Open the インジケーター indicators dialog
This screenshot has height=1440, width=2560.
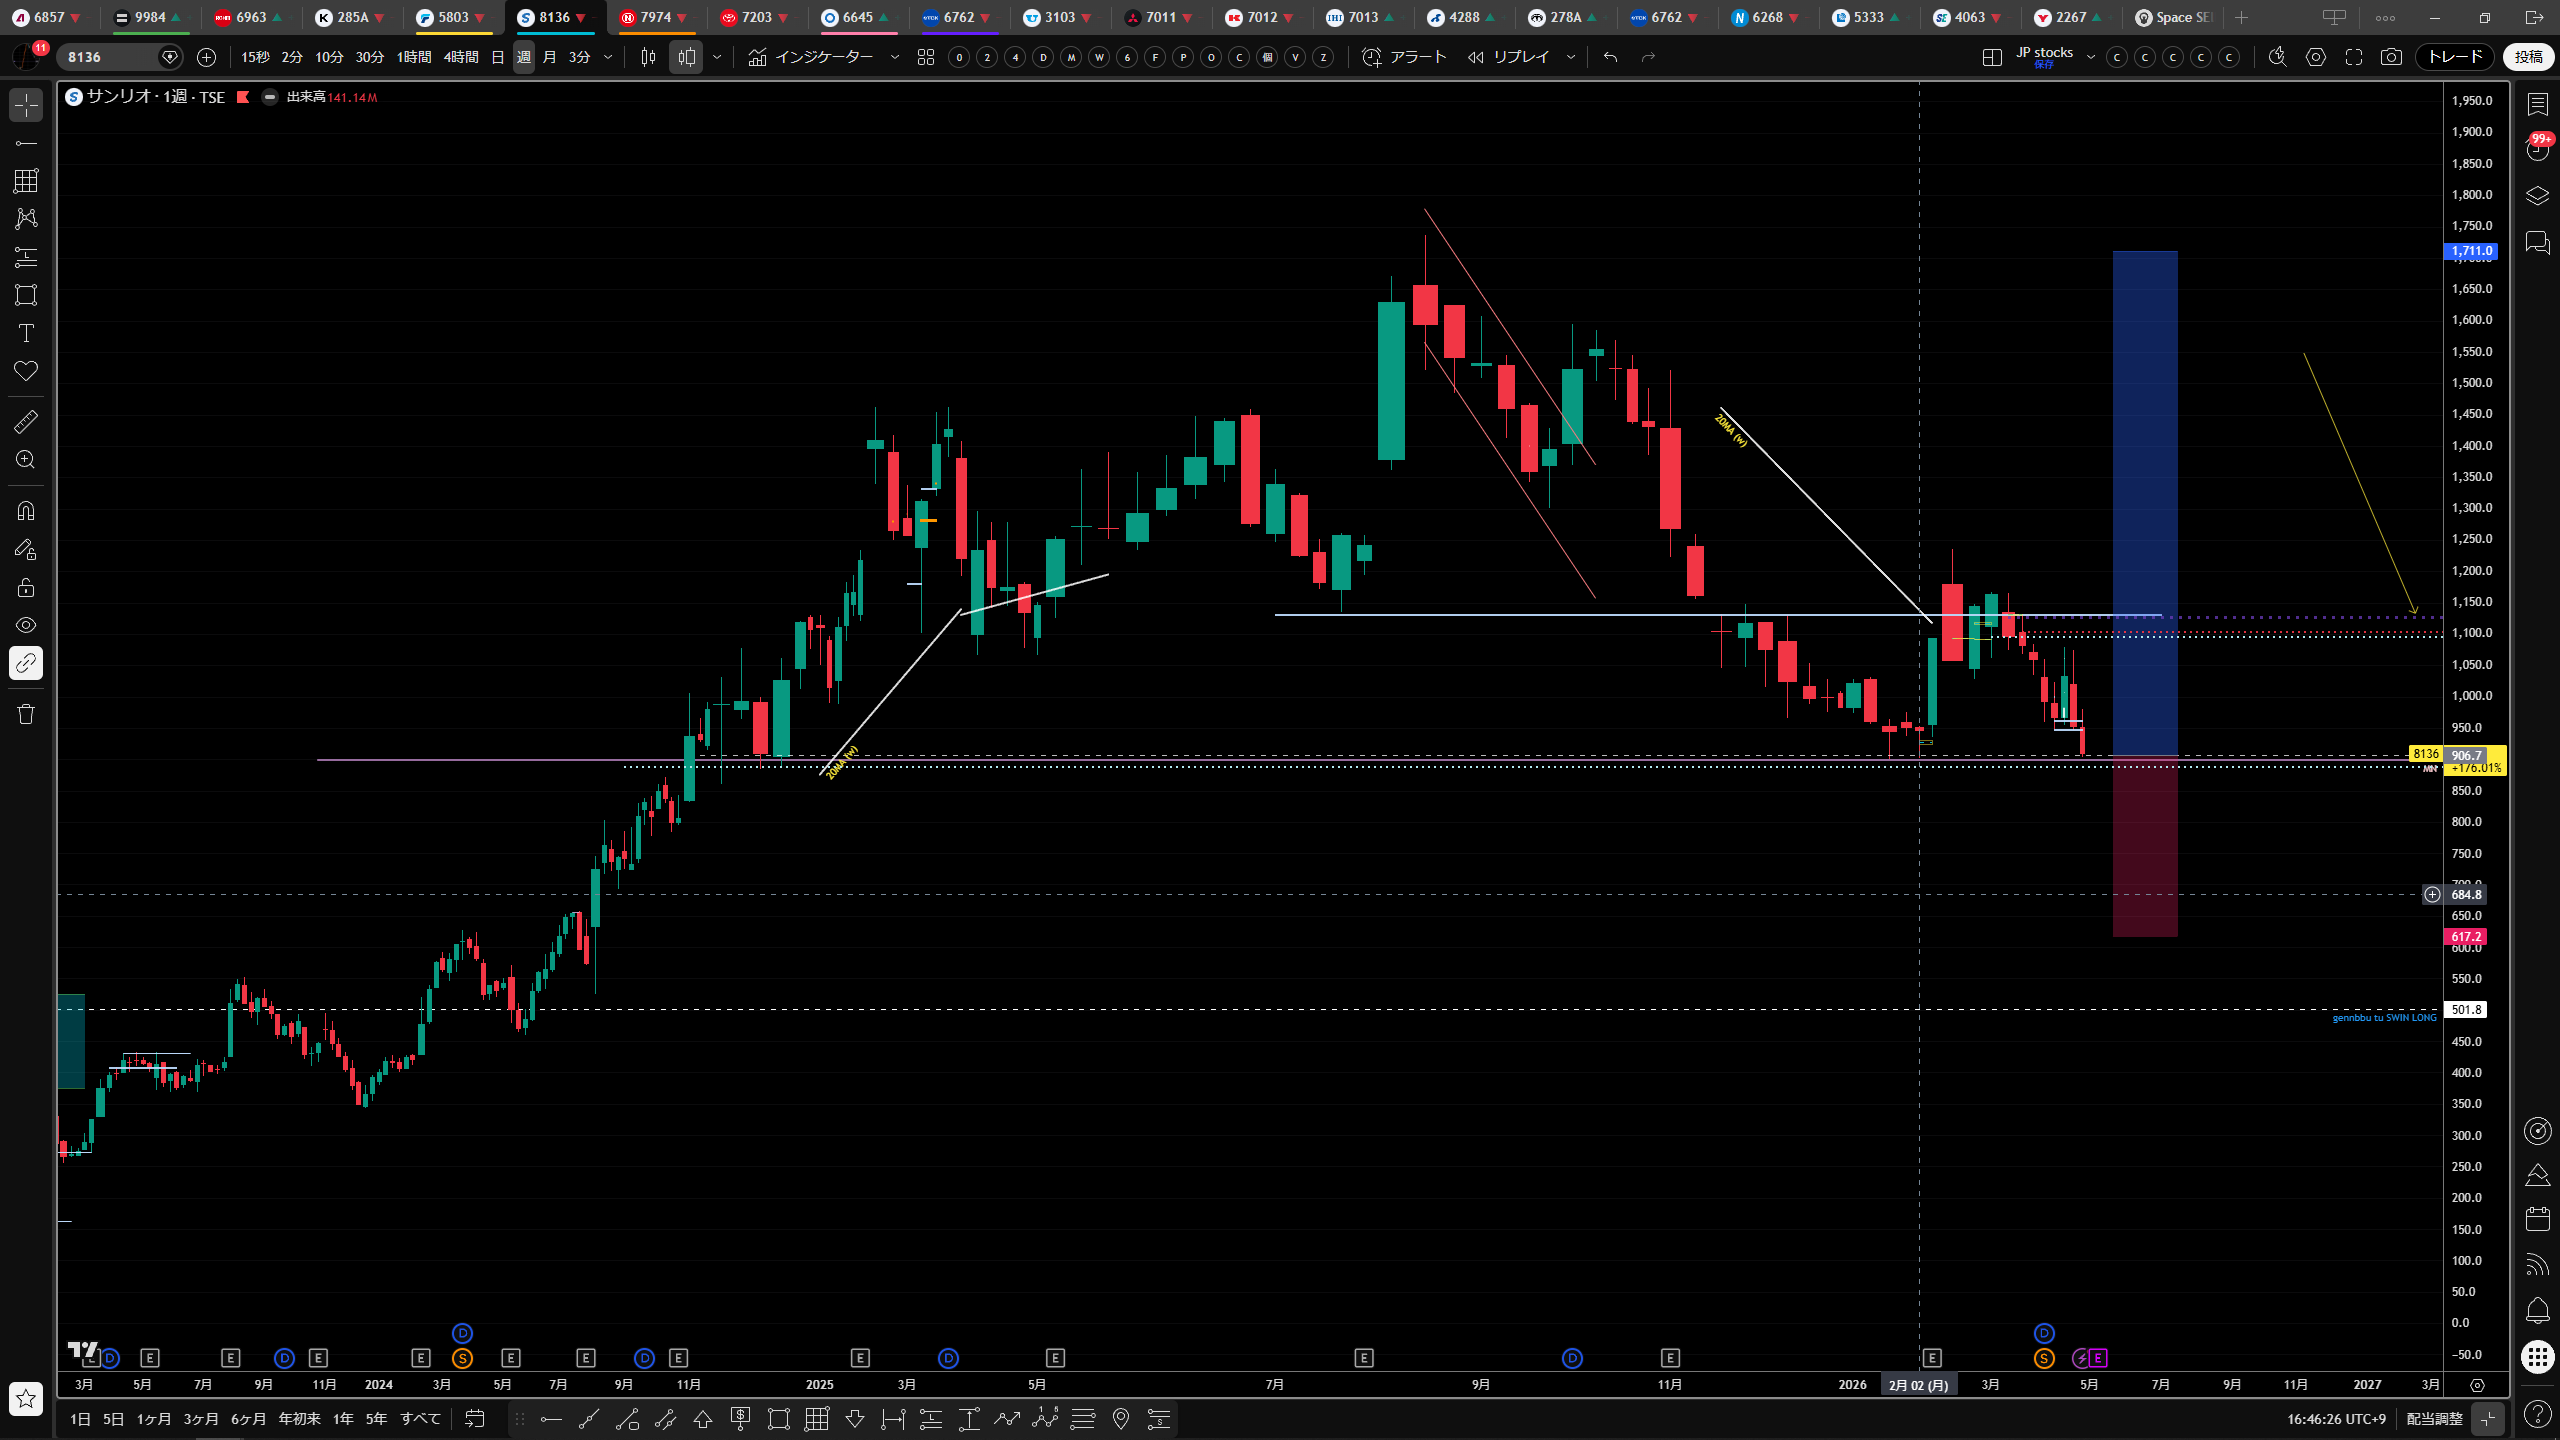coord(810,57)
